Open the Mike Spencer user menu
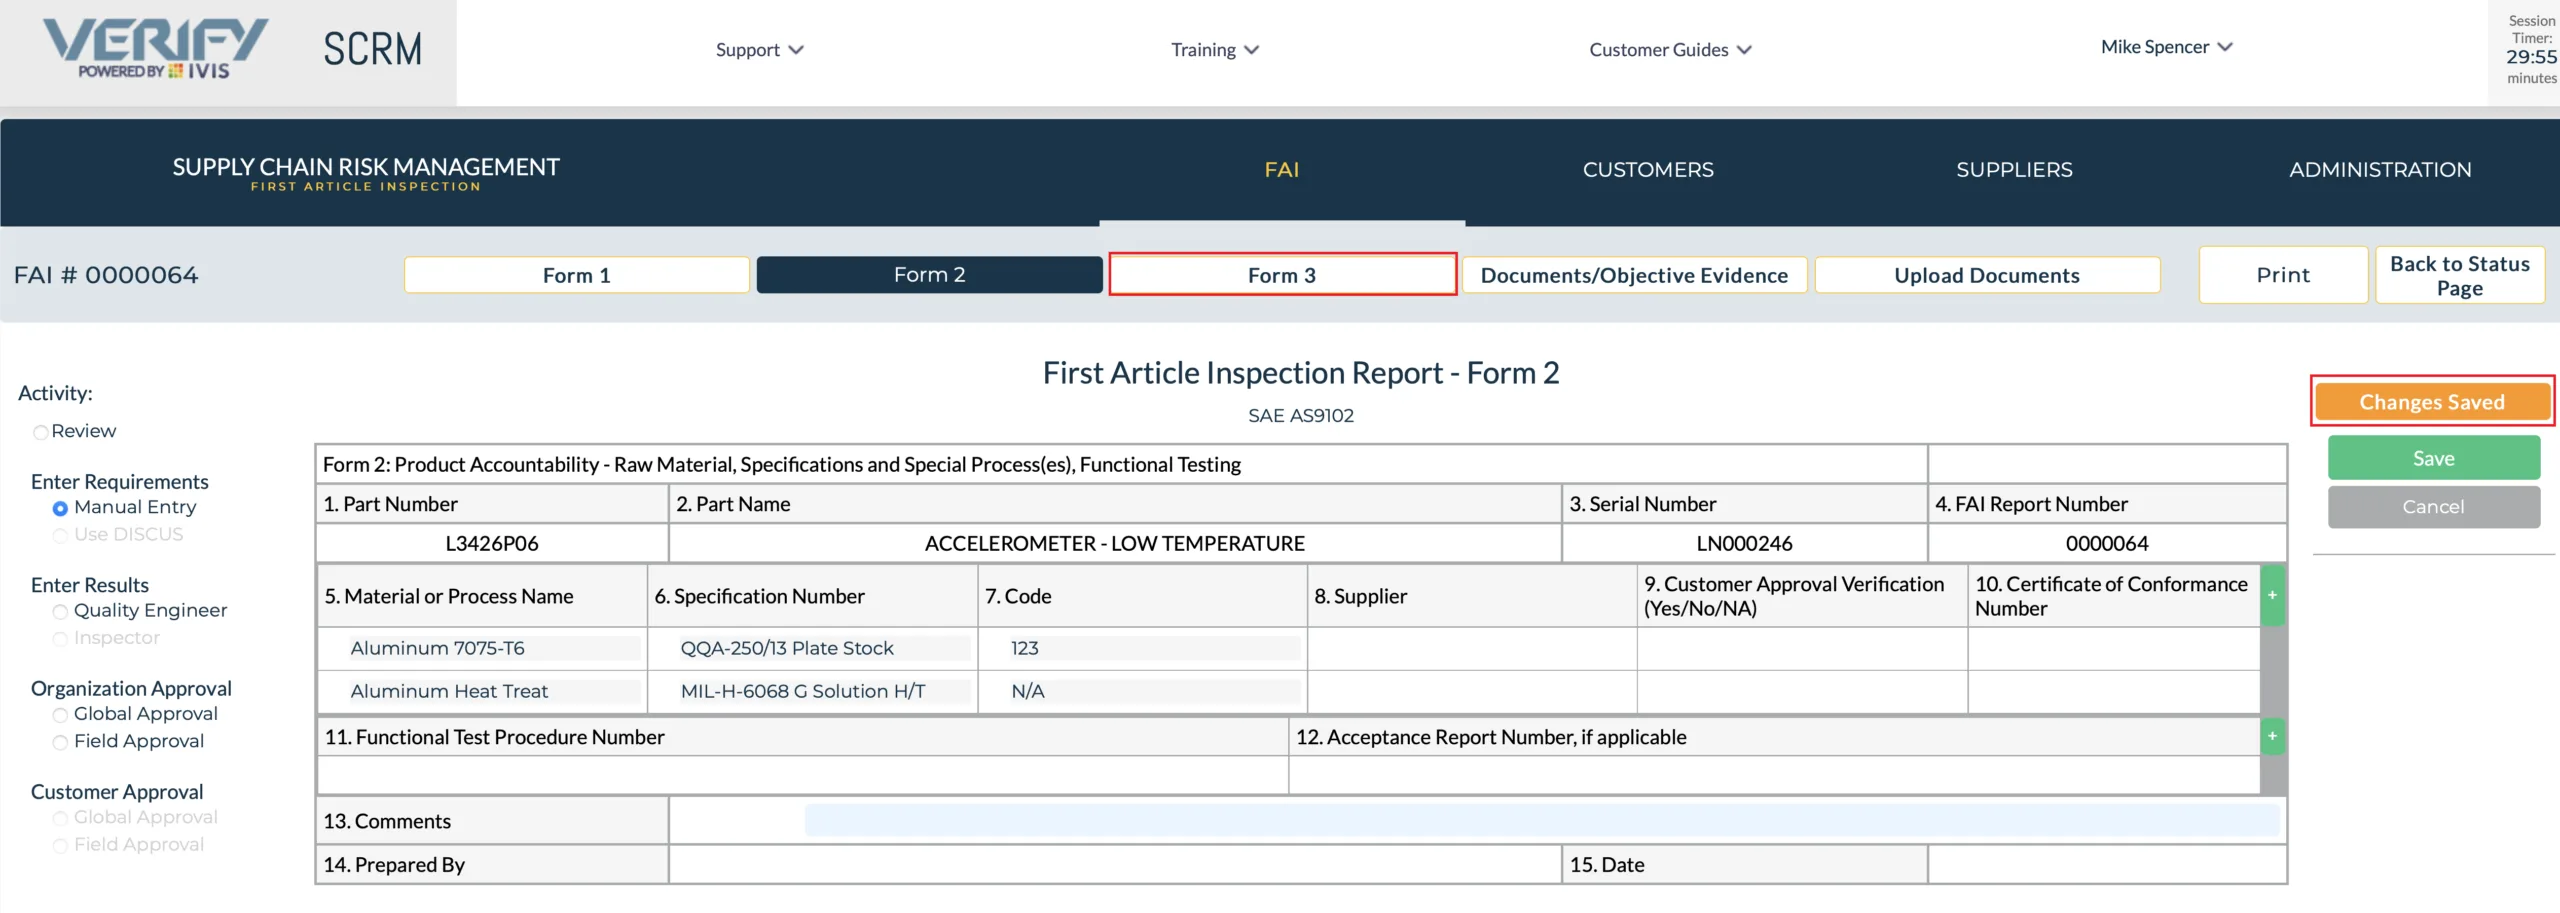Image resolution: width=2560 pixels, height=913 pixels. click(x=2166, y=47)
